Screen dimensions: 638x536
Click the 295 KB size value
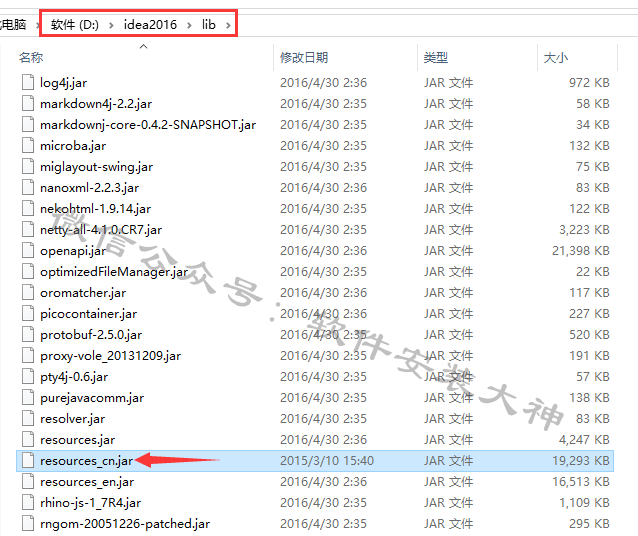589,523
